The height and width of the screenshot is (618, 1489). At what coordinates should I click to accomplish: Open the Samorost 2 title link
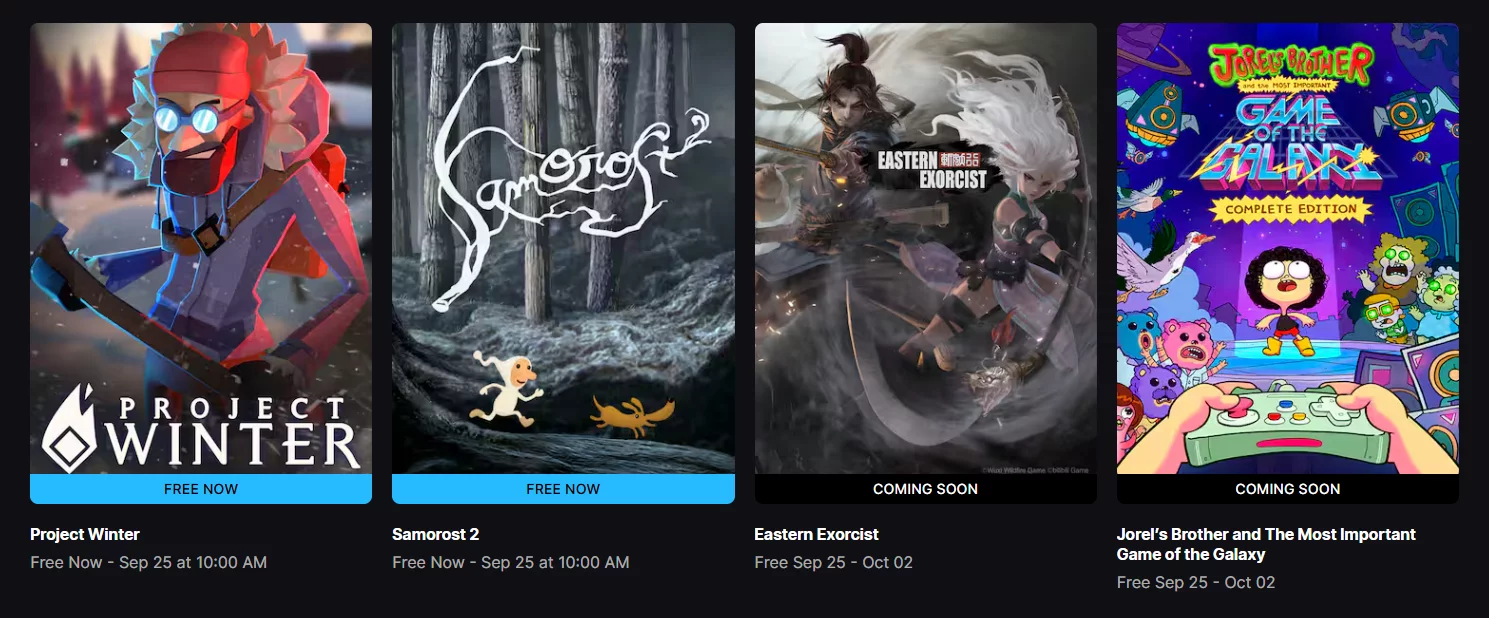(x=436, y=534)
